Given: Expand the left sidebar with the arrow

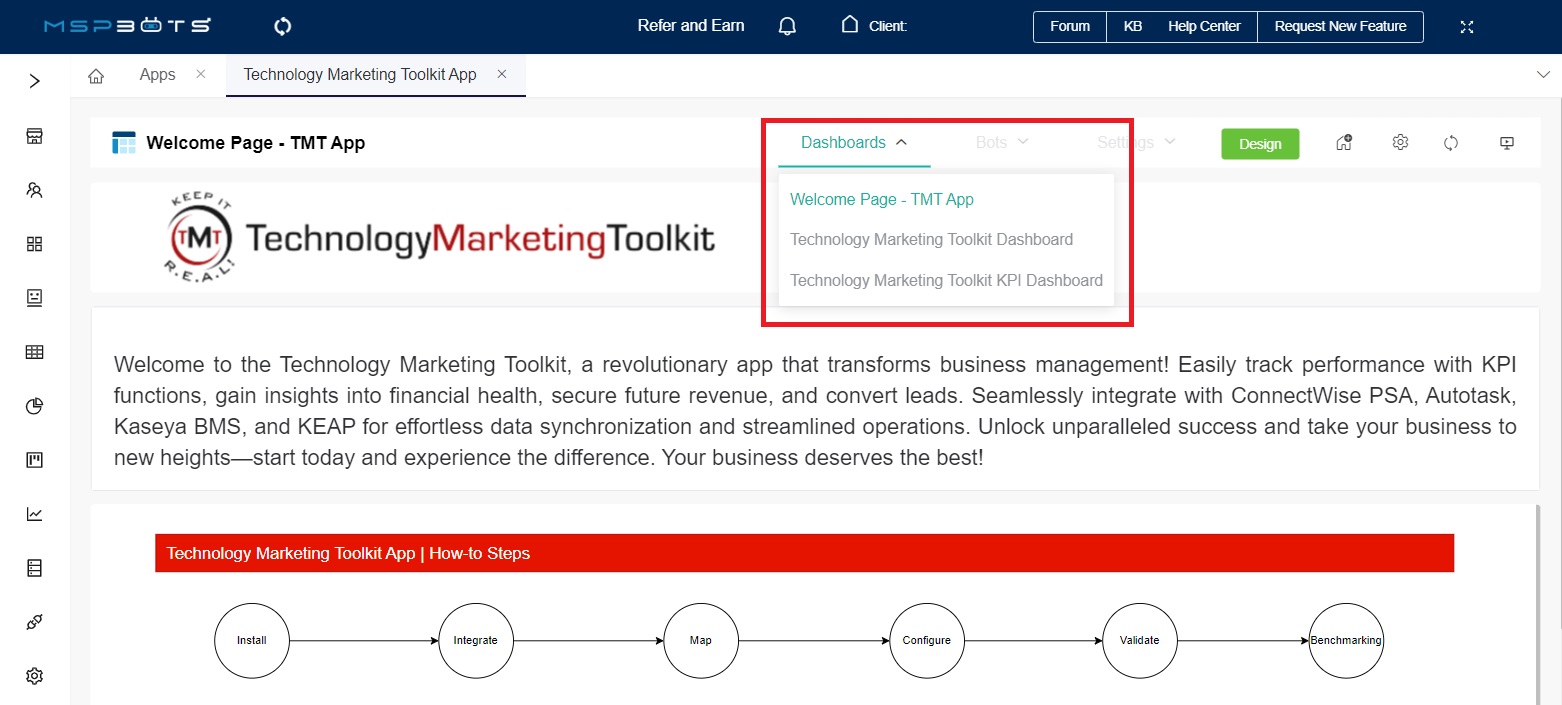Looking at the screenshot, I should pos(35,81).
